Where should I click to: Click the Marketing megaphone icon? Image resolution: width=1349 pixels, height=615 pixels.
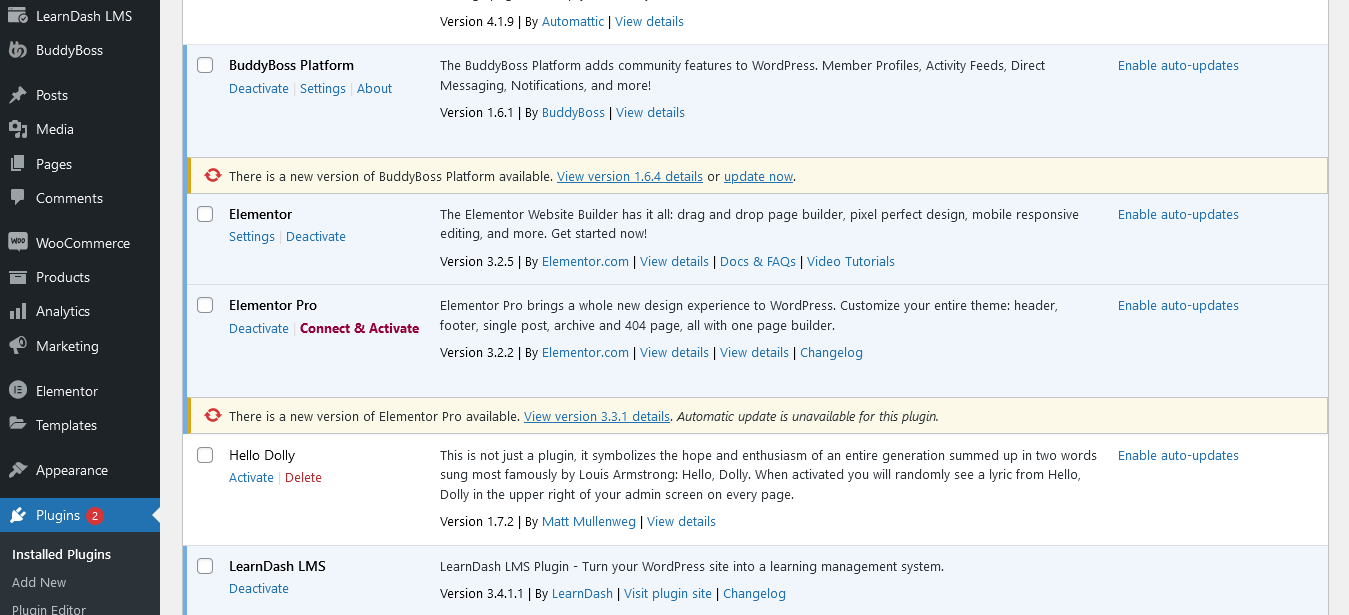(18, 346)
